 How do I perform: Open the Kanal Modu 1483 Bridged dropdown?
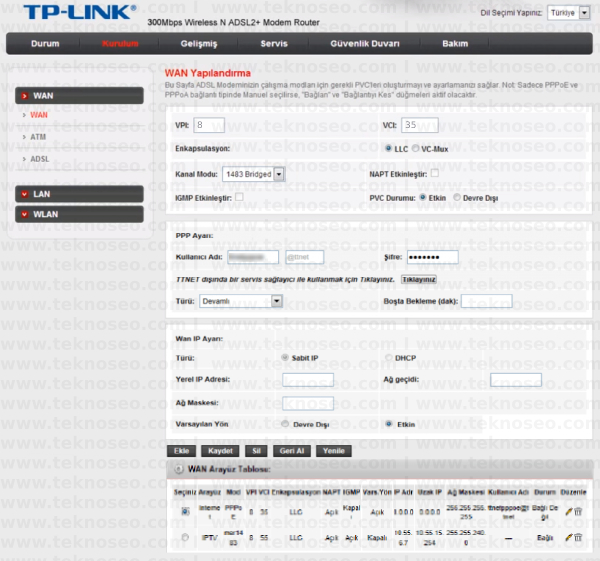pyautogui.click(x=253, y=174)
